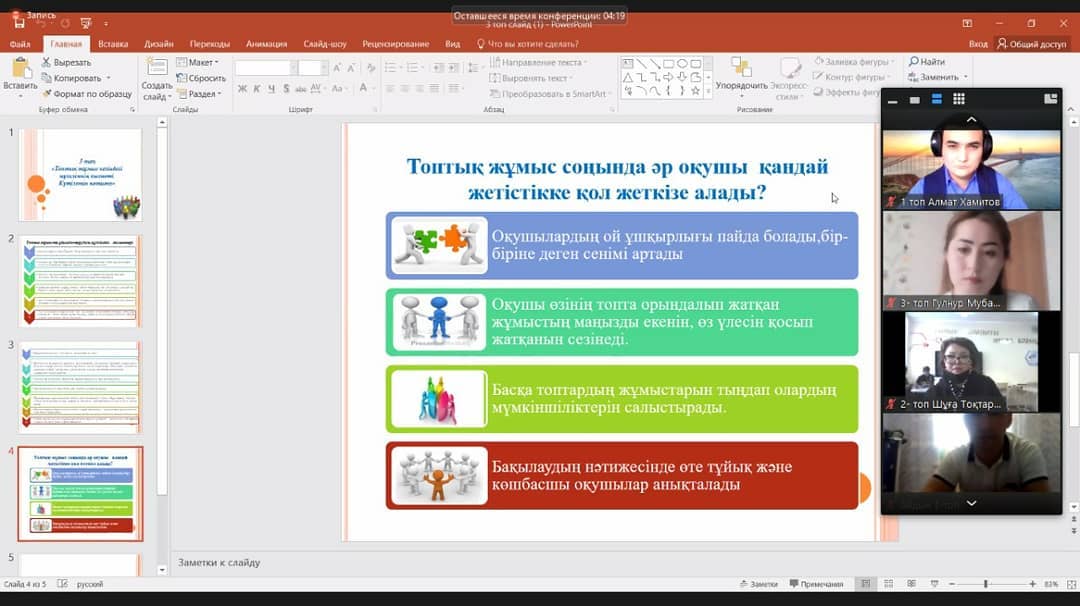The width and height of the screenshot is (1080, 606).
Task: Reset slide using Сбросить
Action: 201,78
